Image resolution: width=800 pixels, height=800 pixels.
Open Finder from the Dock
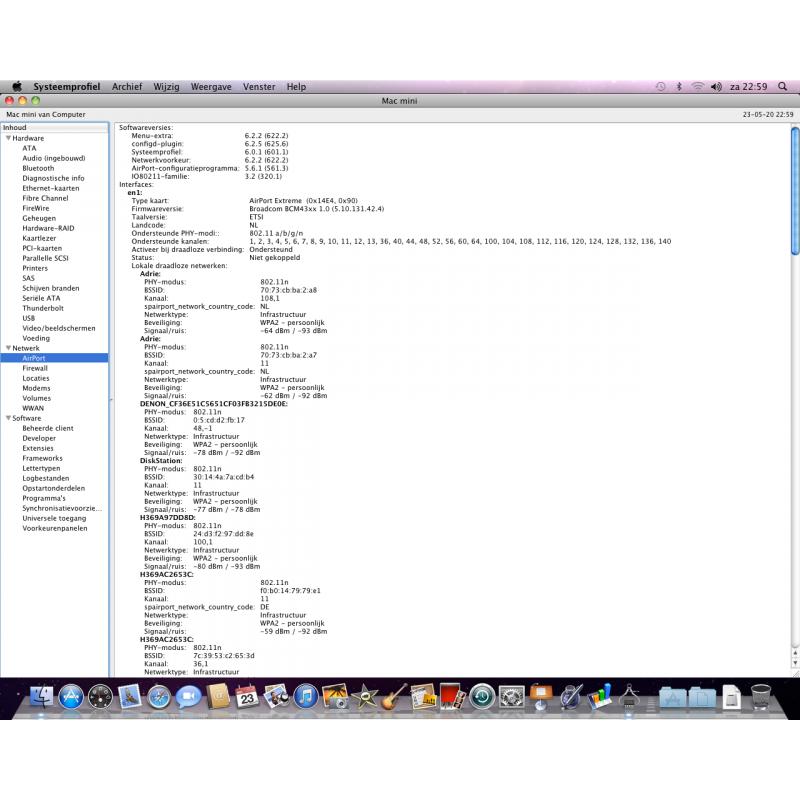(41, 696)
